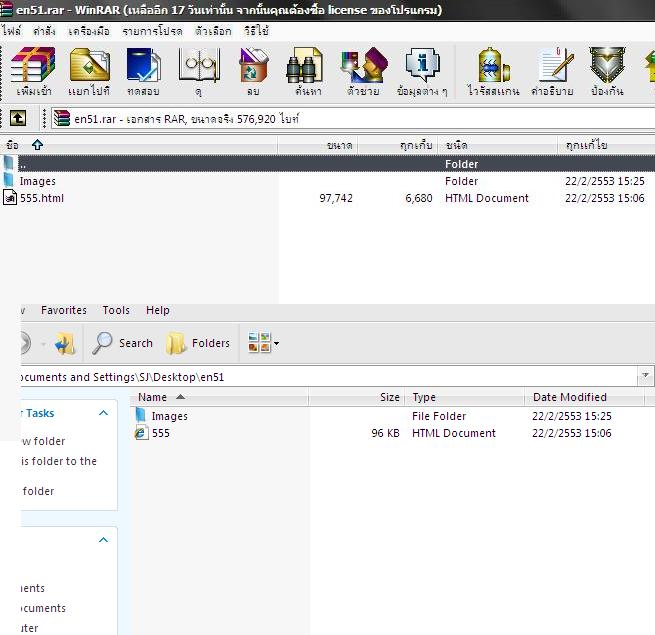The height and width of the screenshot is (635, 655).
Task: Click the '97,742' size value in WinRAR
Action: click(336, 198)
